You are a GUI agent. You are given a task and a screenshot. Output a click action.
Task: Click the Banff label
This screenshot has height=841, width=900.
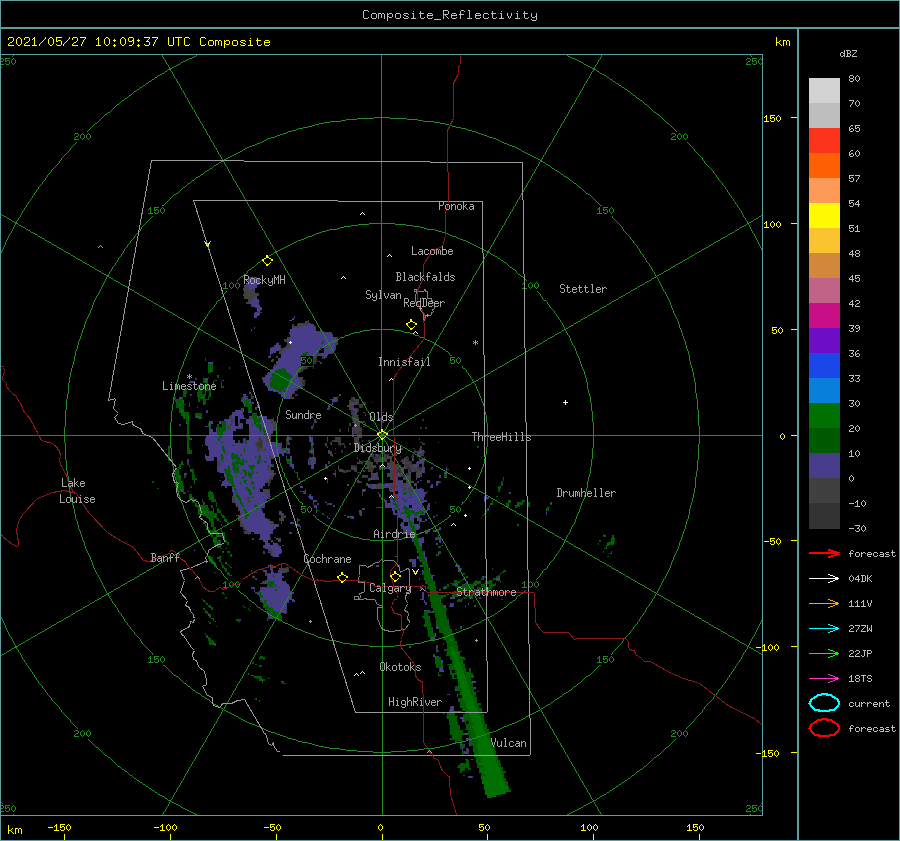165,557
